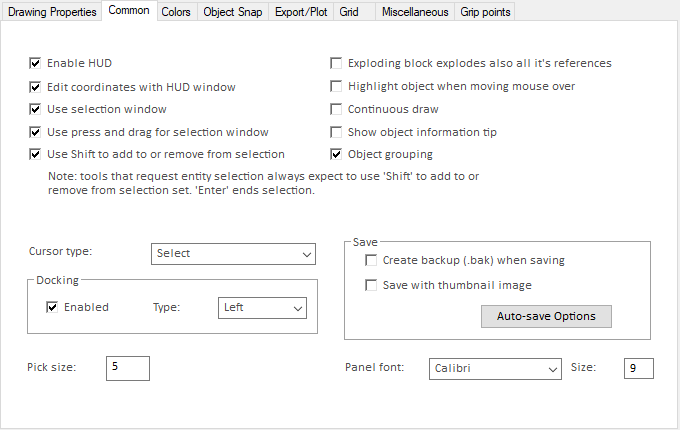Switch to the Miscellaneous tab
This screenshot has height=430, width=680.
pyautogui.click(x=415, y=11)
